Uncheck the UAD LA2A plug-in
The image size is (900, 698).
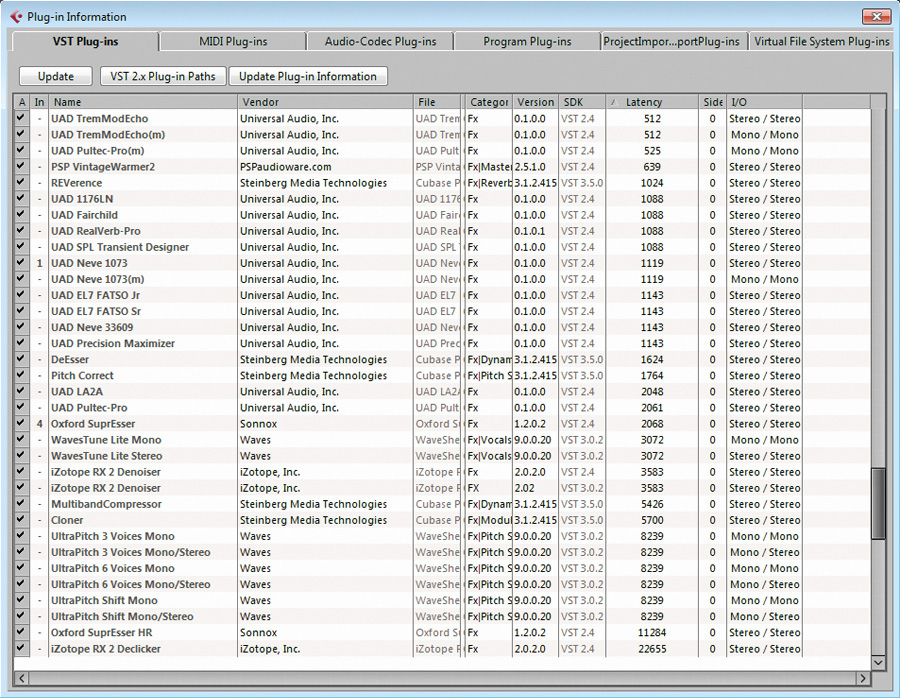[x=21, y=391]
